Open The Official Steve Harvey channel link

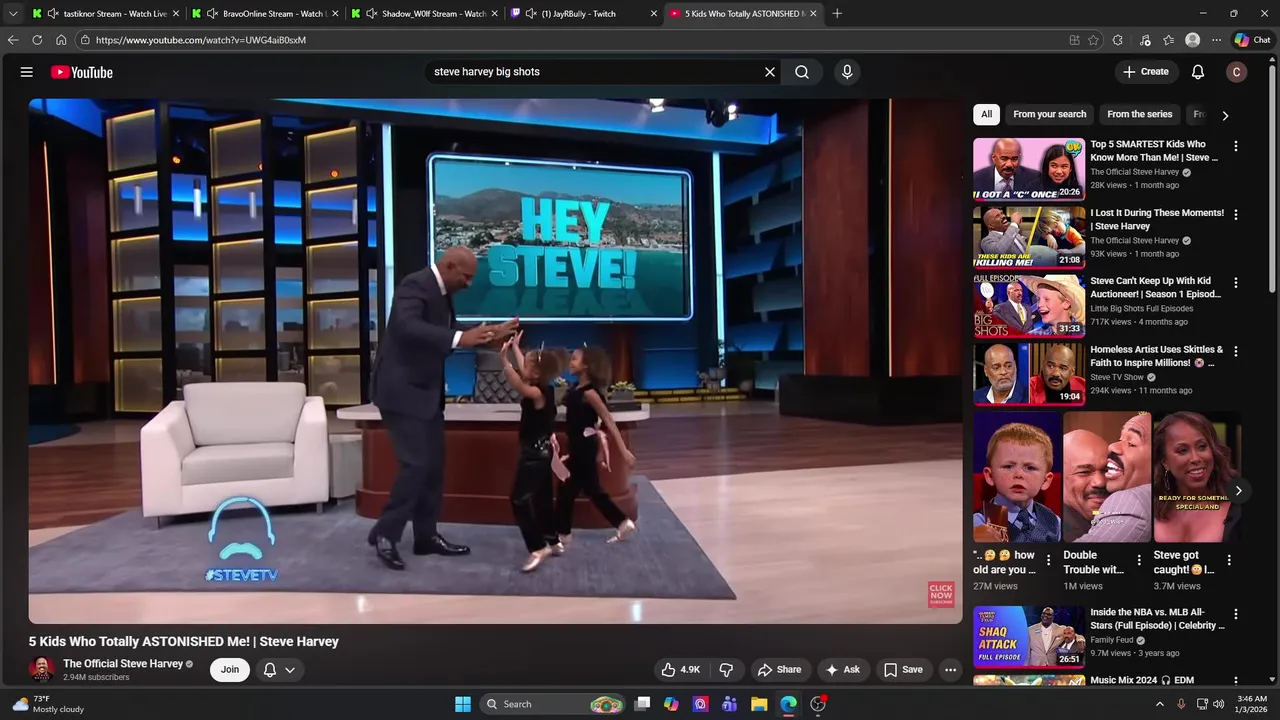click(123, 664)
